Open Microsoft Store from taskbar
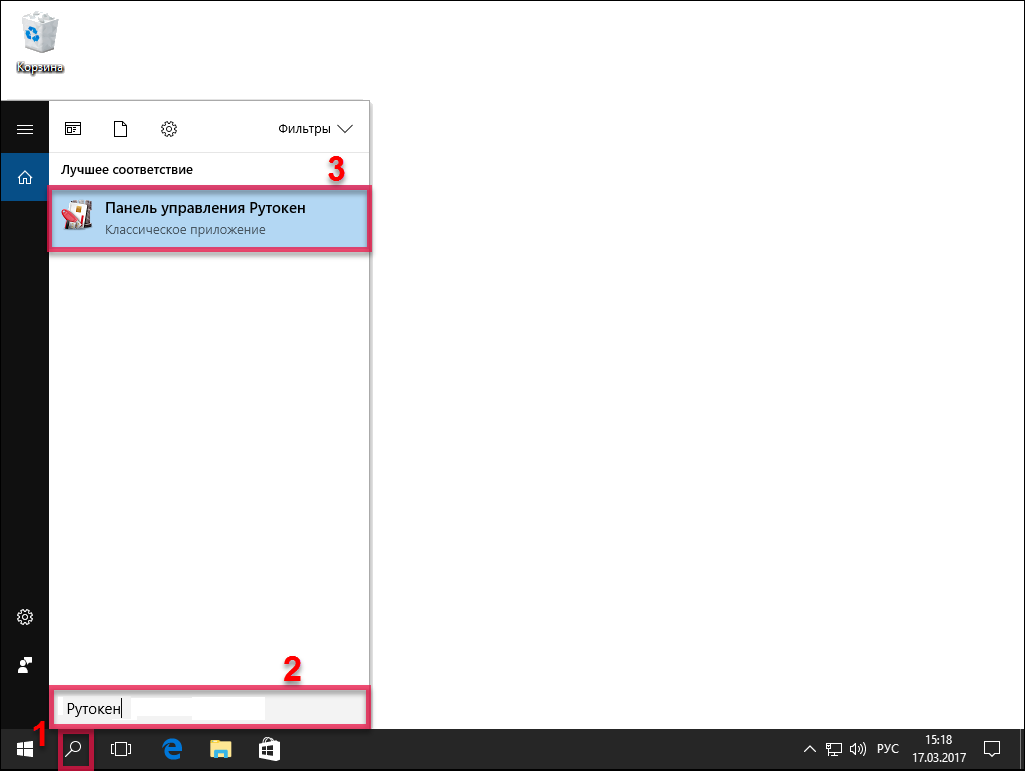The width and height of the screenshot is (1025, 771). [x=269, y=749]
